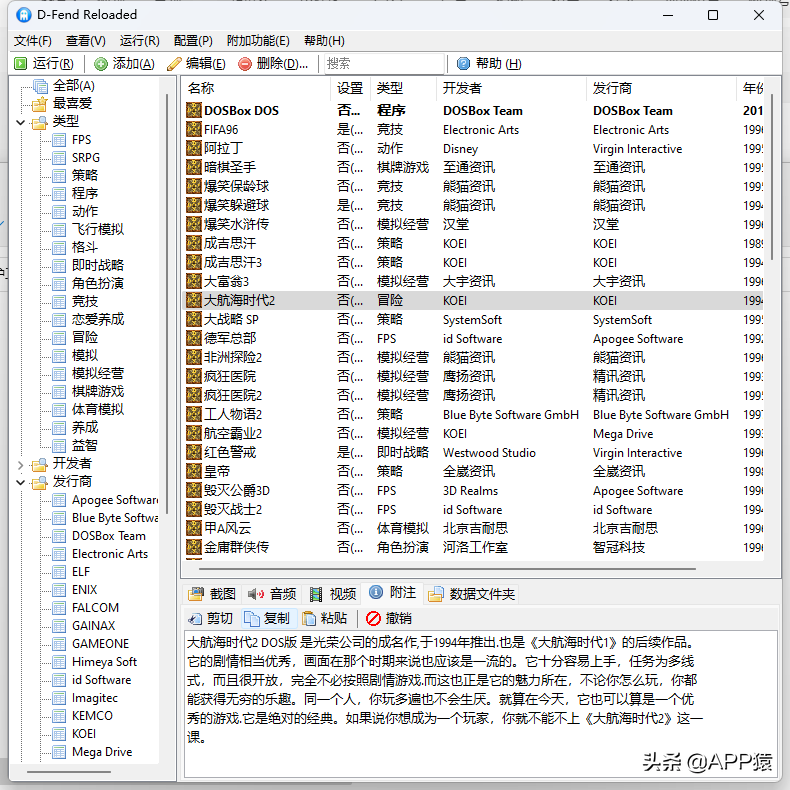Select the 工人物语2 game row
The height and width of the screenshot is (790, 790).
tap(473, 414)
